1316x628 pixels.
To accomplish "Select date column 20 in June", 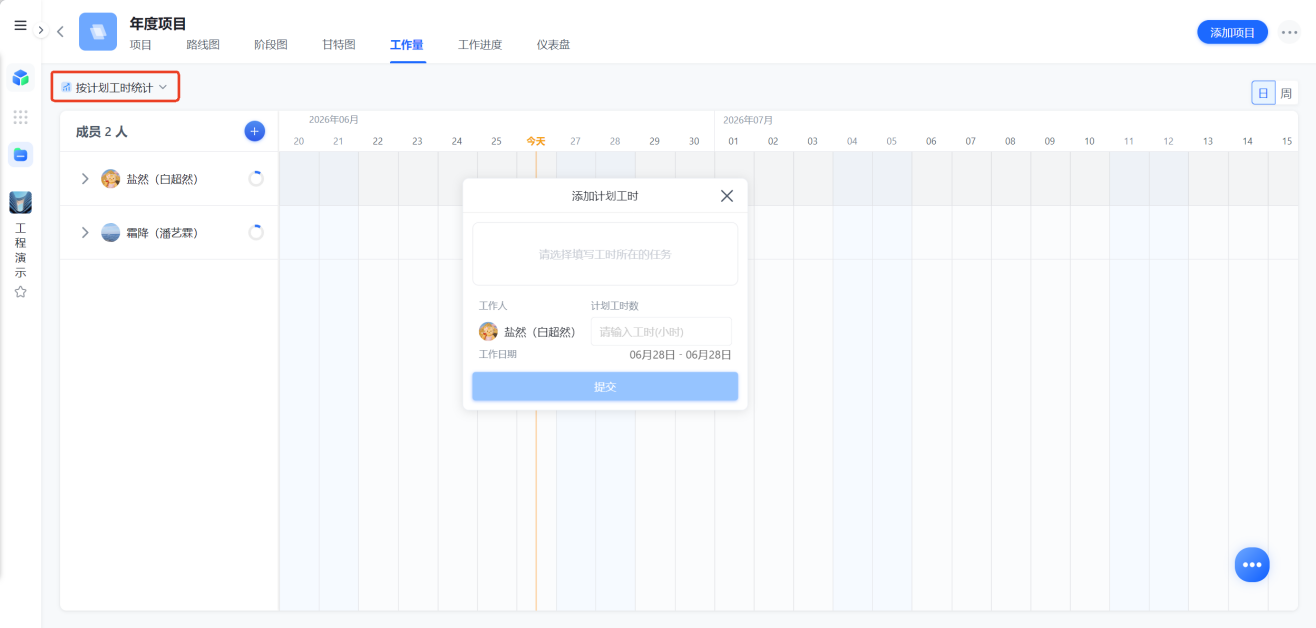I will (x=298, y=141).
